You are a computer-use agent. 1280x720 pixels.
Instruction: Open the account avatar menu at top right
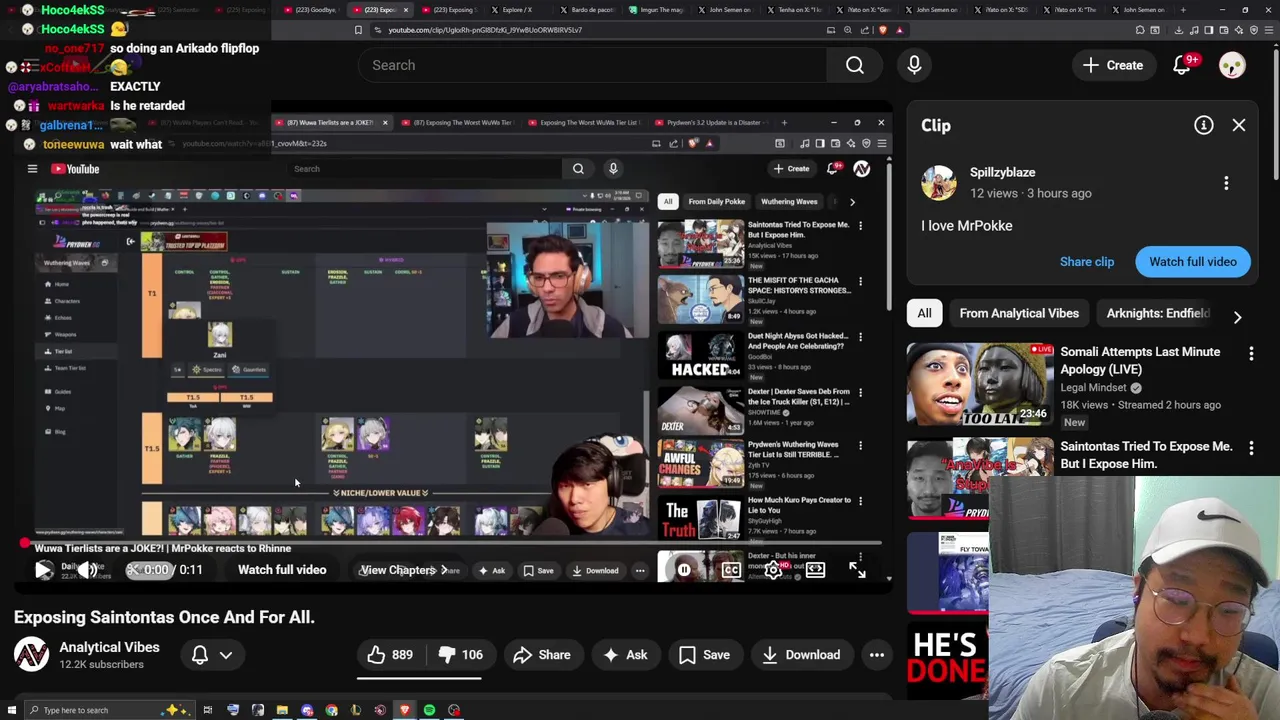[x=1232, y=65]
